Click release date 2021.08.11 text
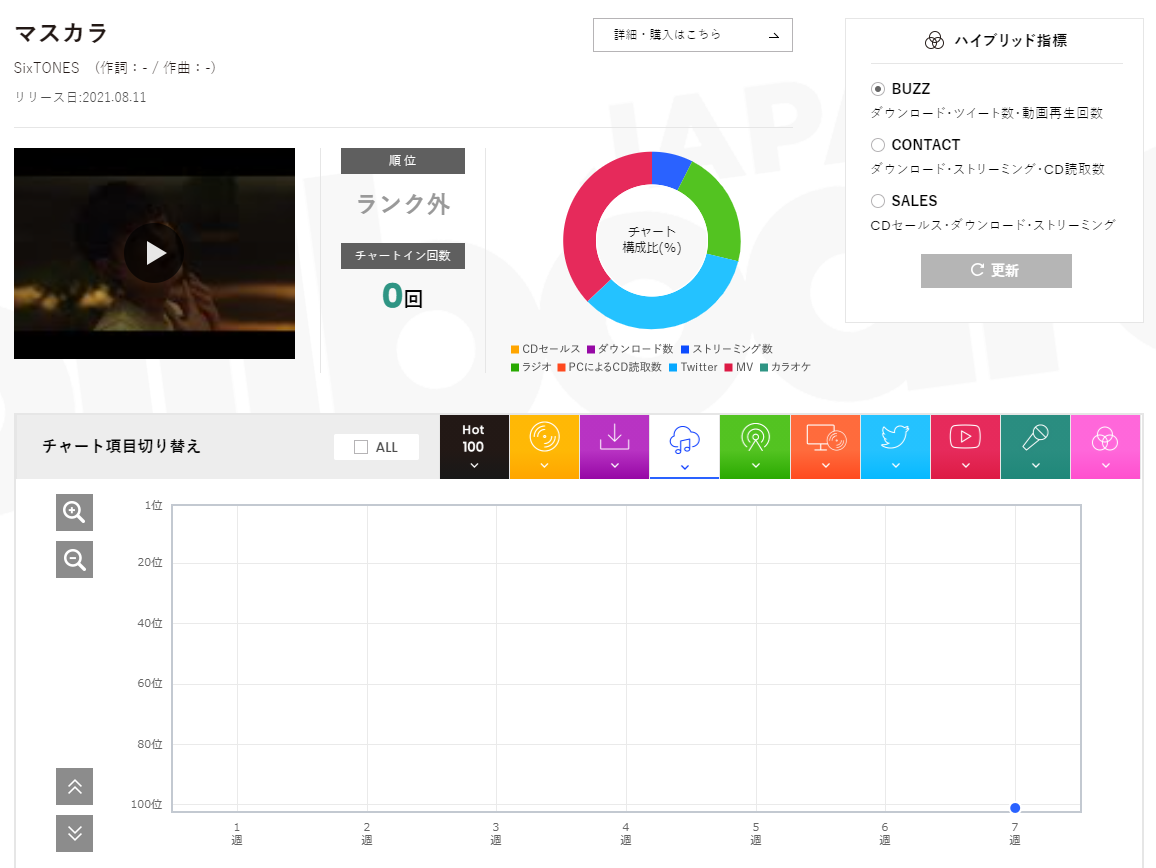This screenshot has height=868, width=1156. click(114, 97)
